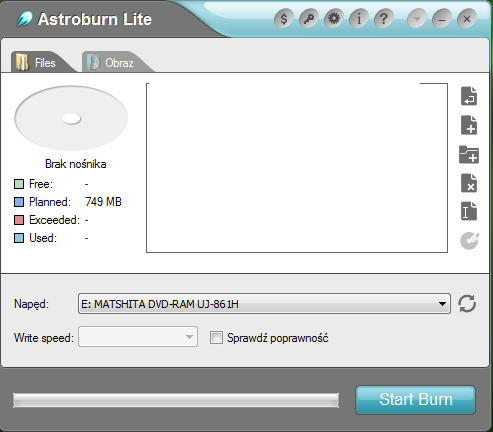Click the red Exceeded color swatch

[x=19, y=220]
